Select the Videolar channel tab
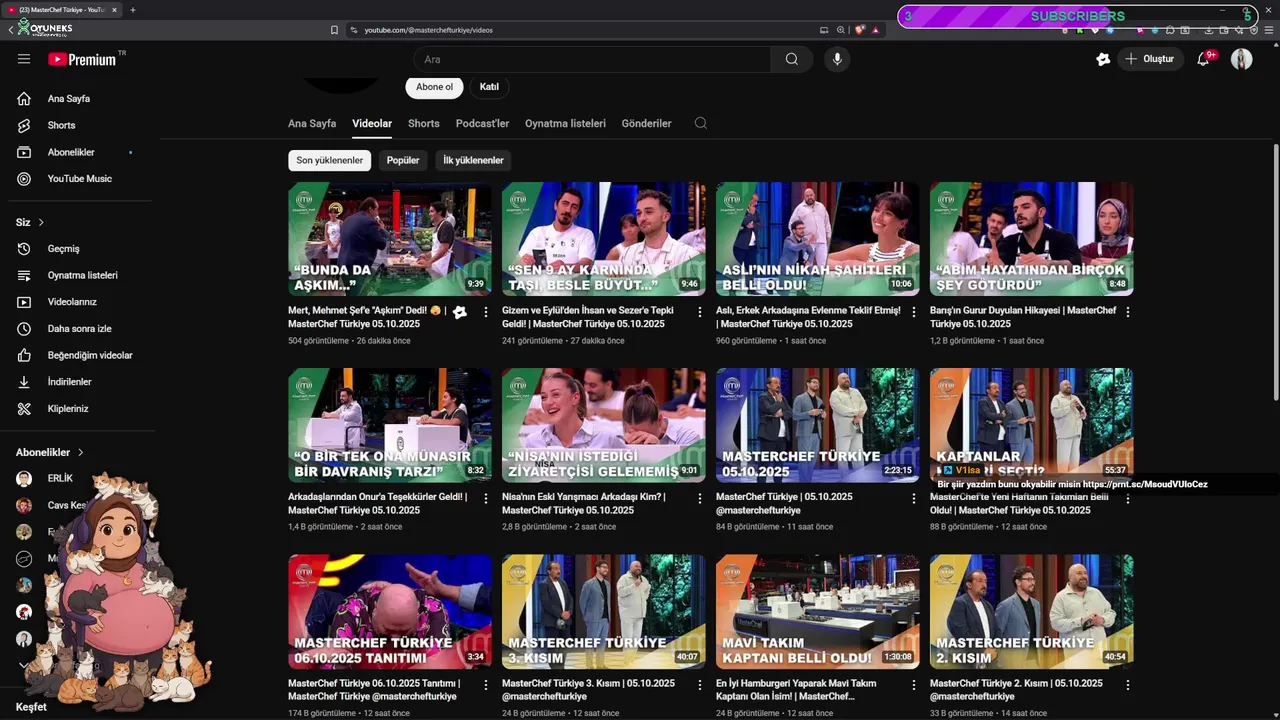1280x720 pixels. click(372, 123)
